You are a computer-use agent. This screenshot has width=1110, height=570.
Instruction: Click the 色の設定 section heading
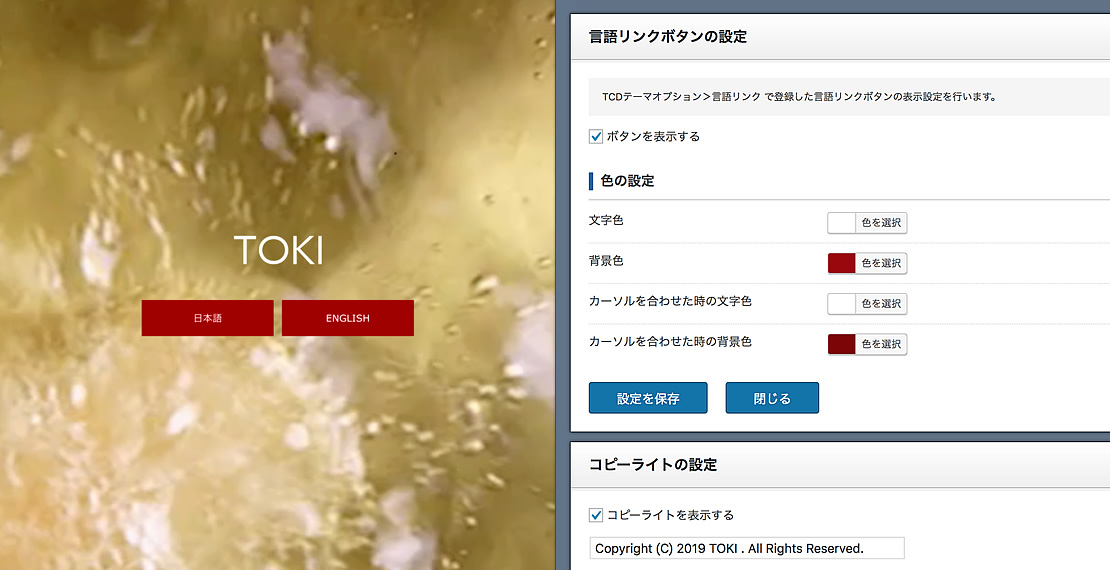pos(627,181)
